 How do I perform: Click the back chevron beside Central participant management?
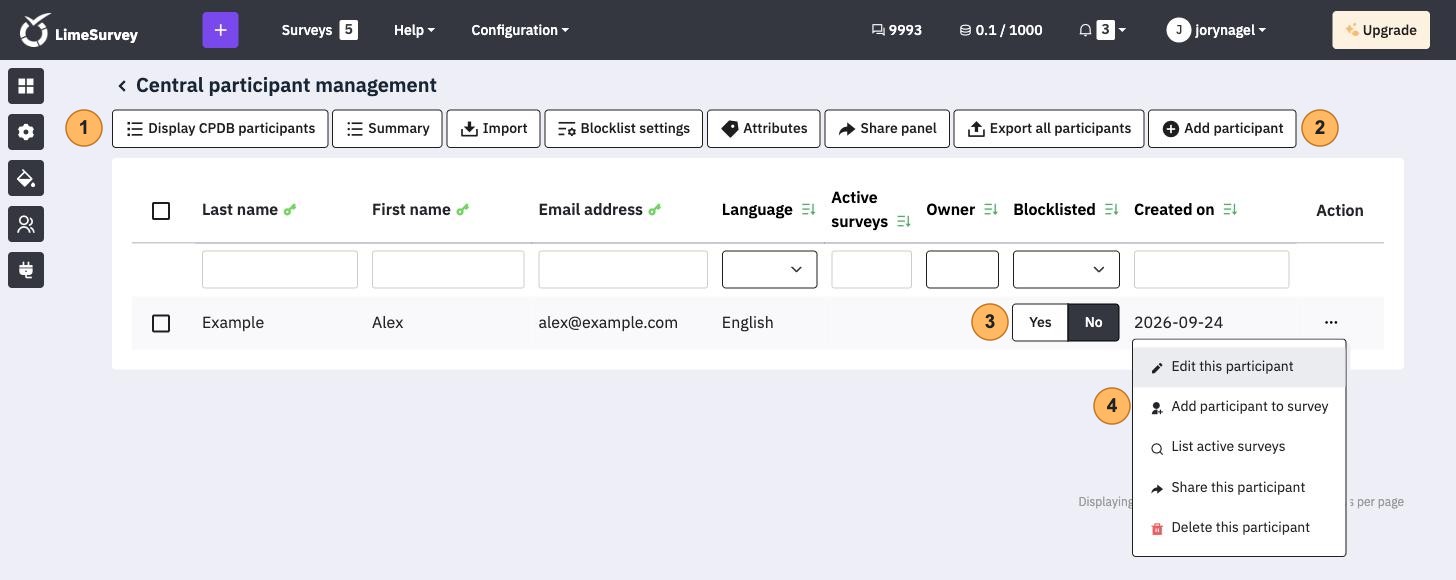[x=122, y=86]
